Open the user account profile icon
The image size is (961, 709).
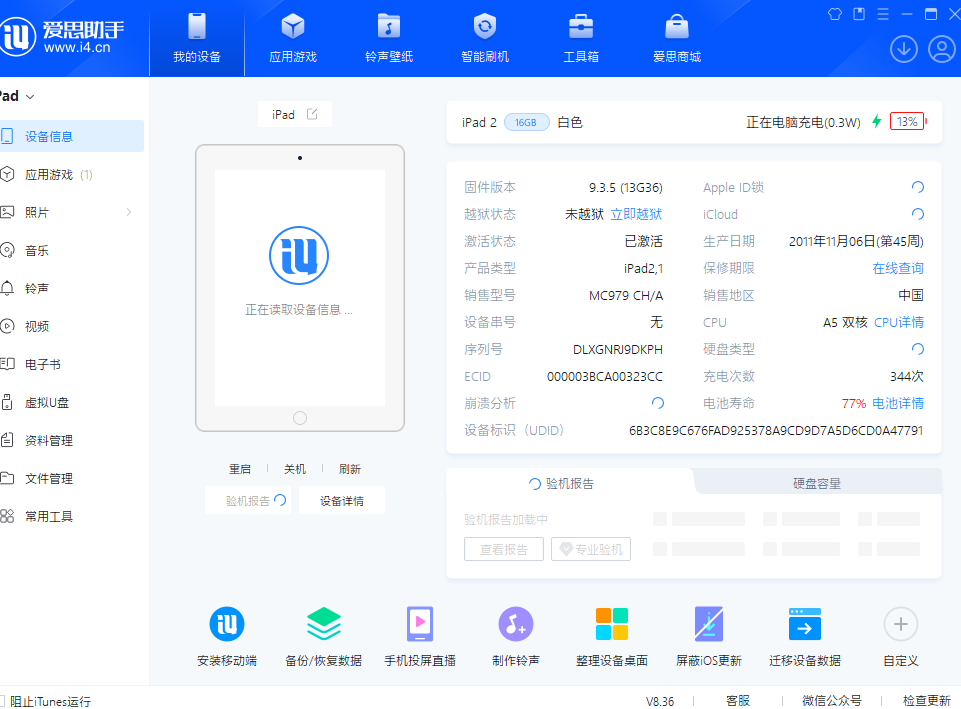pos(942,49)
